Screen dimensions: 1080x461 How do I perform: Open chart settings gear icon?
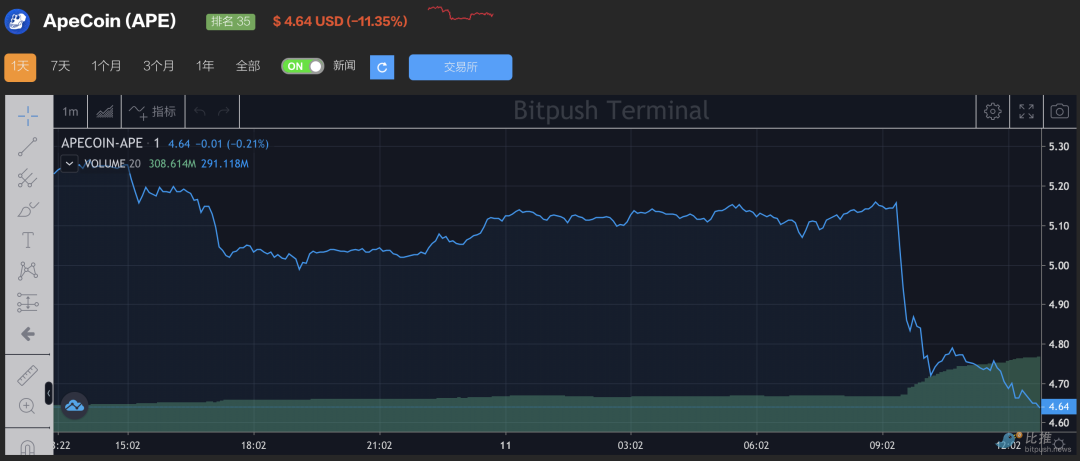tap(993, 111)
